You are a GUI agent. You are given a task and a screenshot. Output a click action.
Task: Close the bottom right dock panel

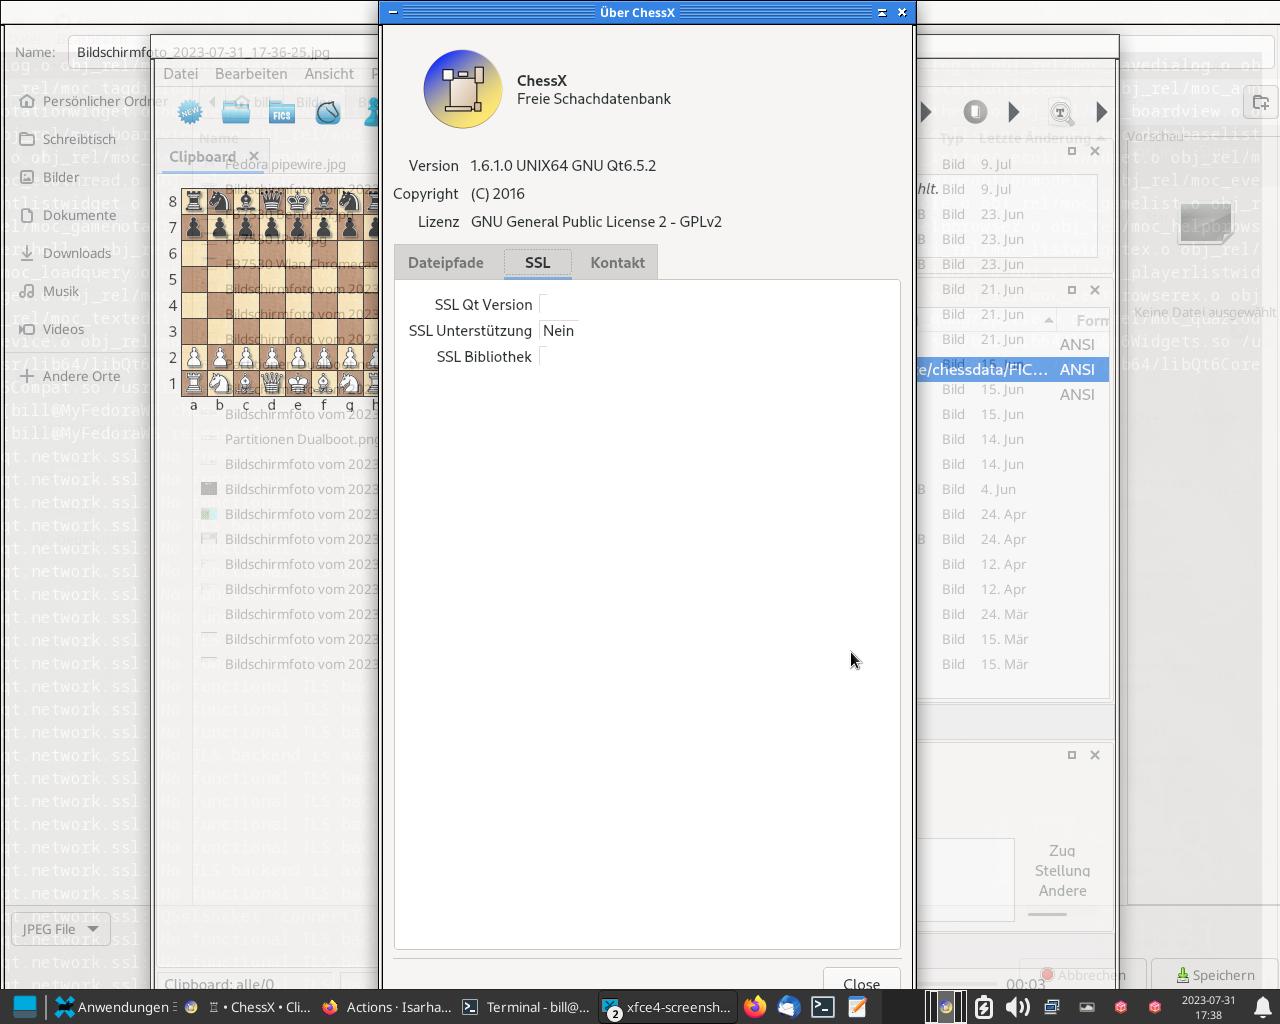coord(1094,755)
